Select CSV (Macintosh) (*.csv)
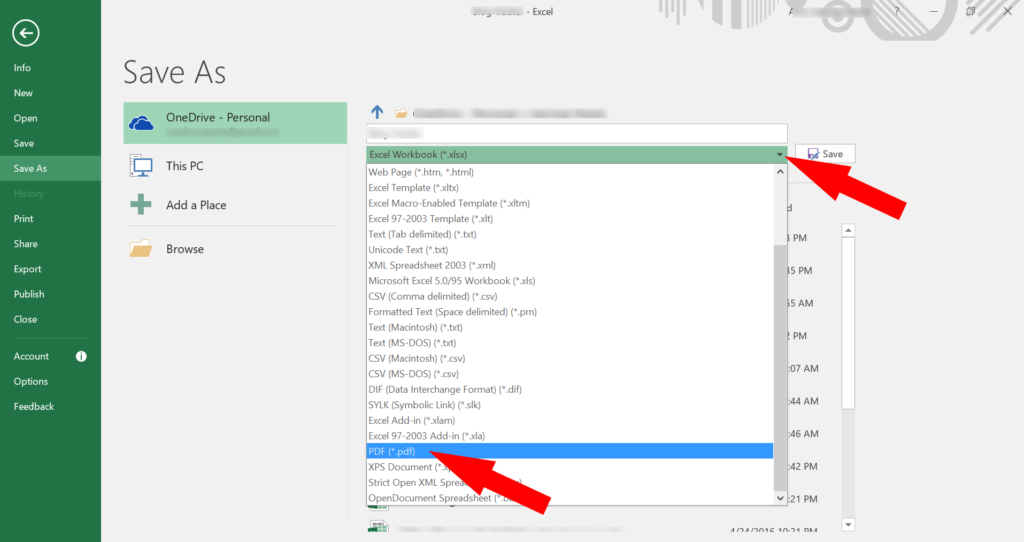This screenshot has width=1024, height=542. point(570,359)
